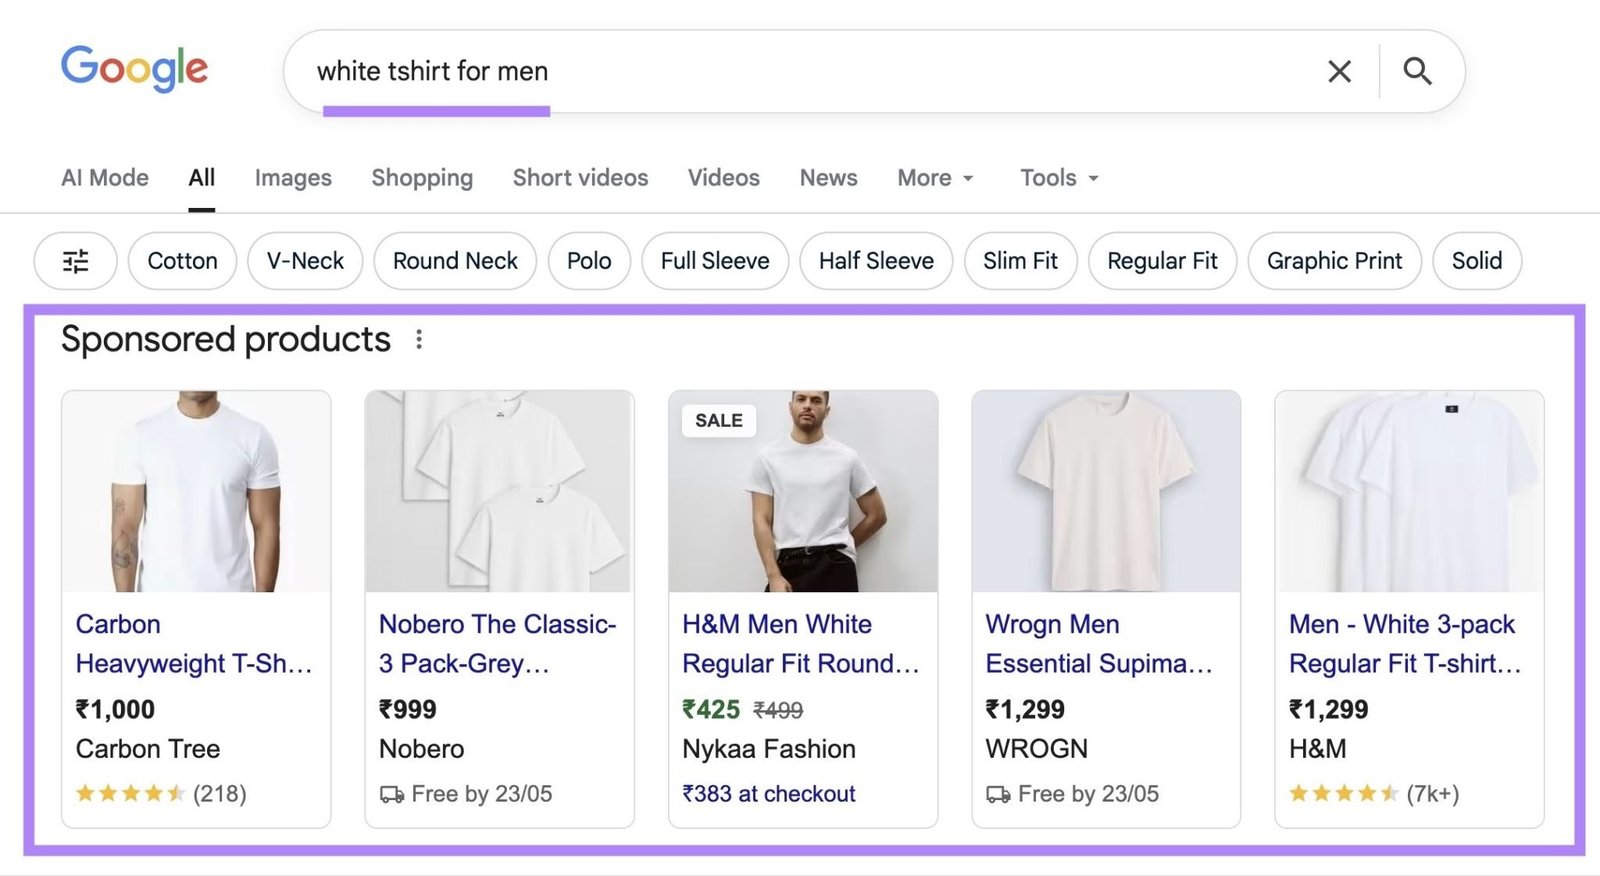Click Nobero Free by 23/05 delivery truck icon
Screen dimensions: 1600x876
(x=392, y=795)
